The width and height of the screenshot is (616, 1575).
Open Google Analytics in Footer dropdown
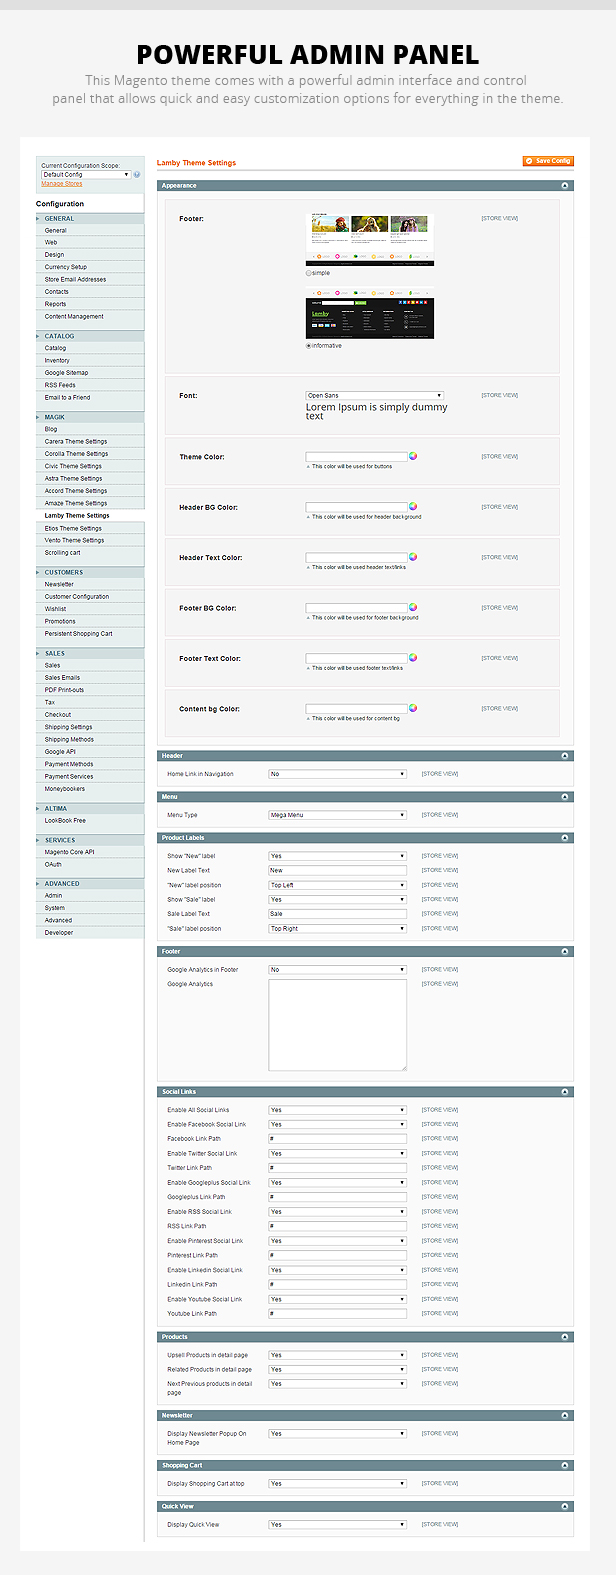(338, 970)
